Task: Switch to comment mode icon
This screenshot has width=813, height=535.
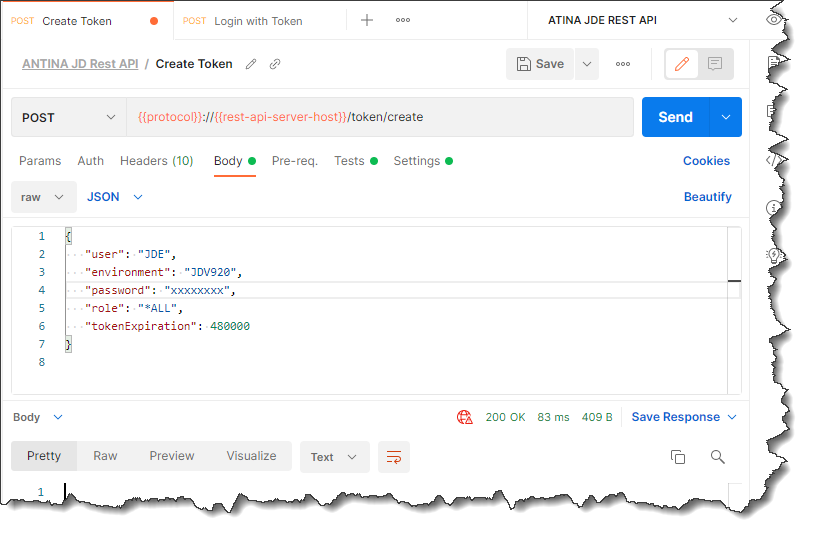Action: (x=715, y=64)
